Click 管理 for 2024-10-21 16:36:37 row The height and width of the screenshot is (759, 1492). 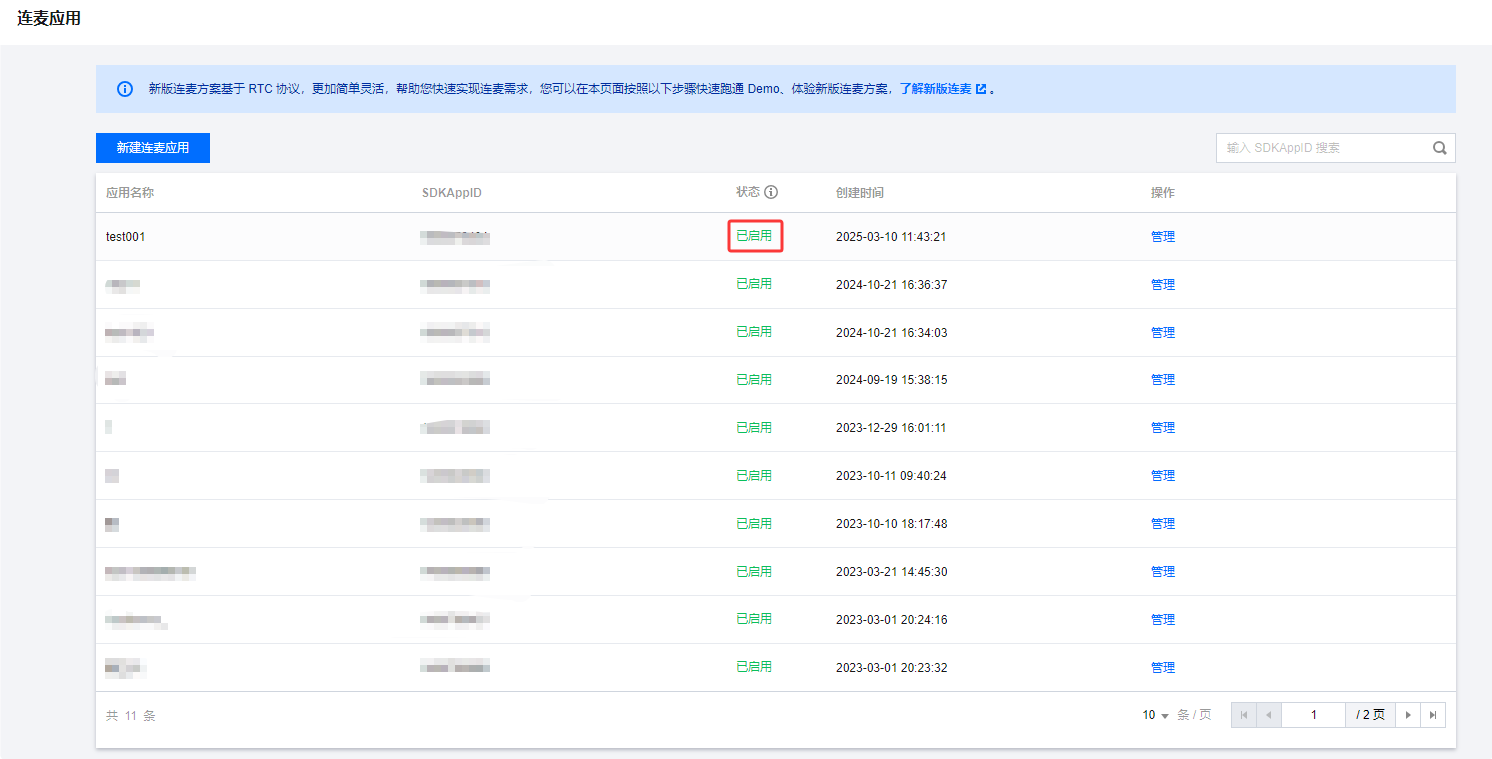click(x=1162, y=285)
